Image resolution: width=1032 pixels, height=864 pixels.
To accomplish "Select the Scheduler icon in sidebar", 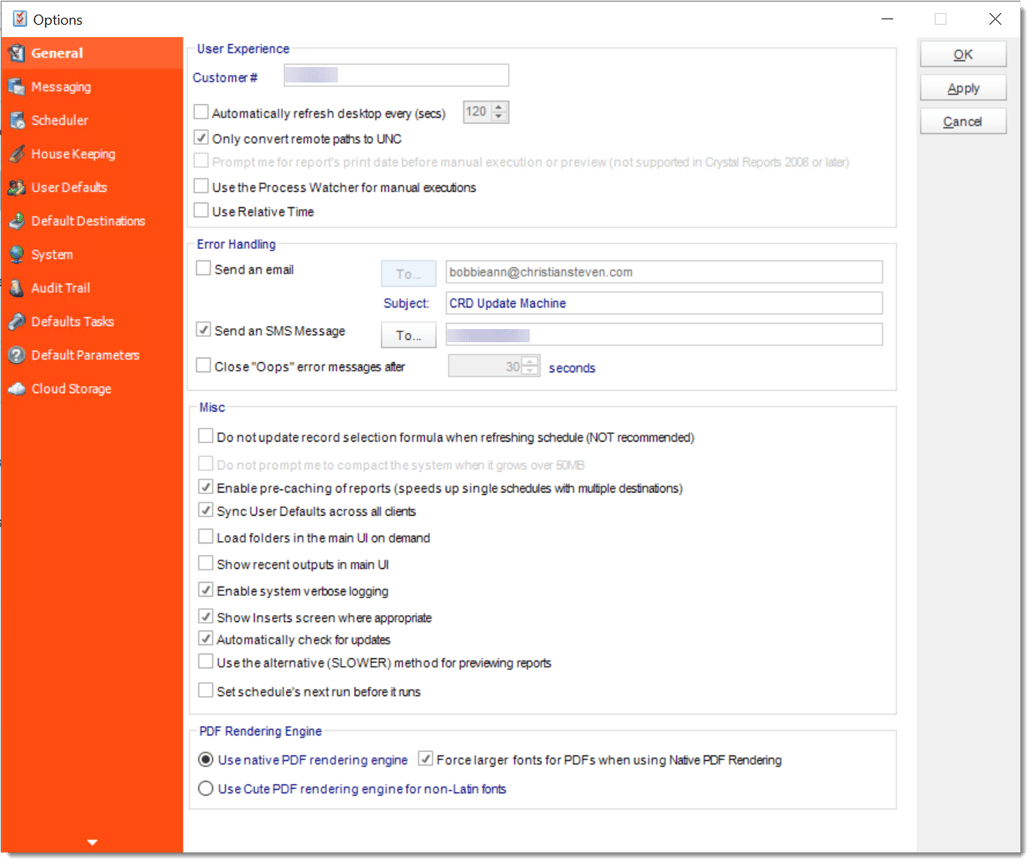I will [x=16, y=120].
